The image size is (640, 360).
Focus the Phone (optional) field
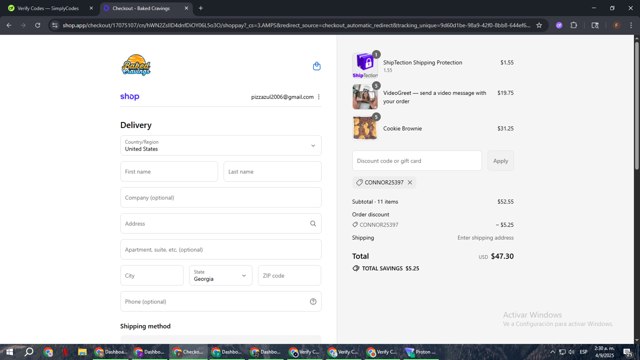[221, 302]
